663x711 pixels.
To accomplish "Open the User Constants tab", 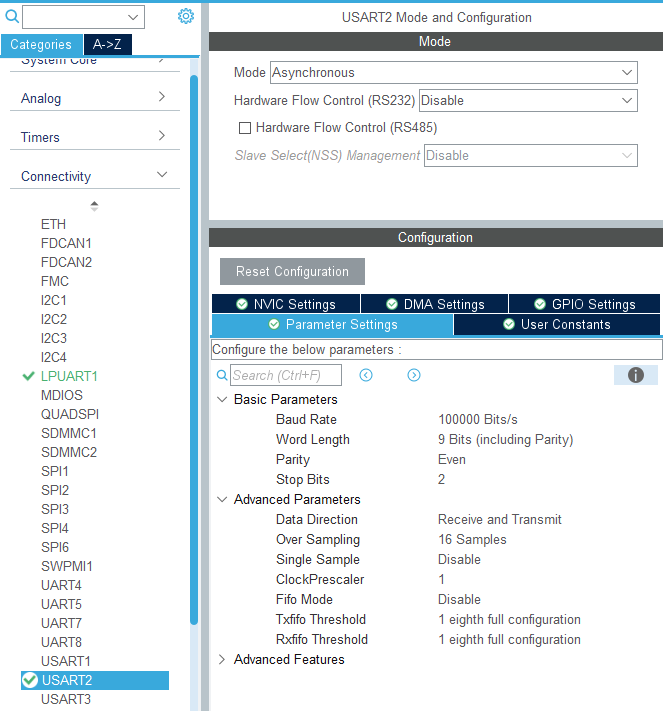I will (556, 325).
